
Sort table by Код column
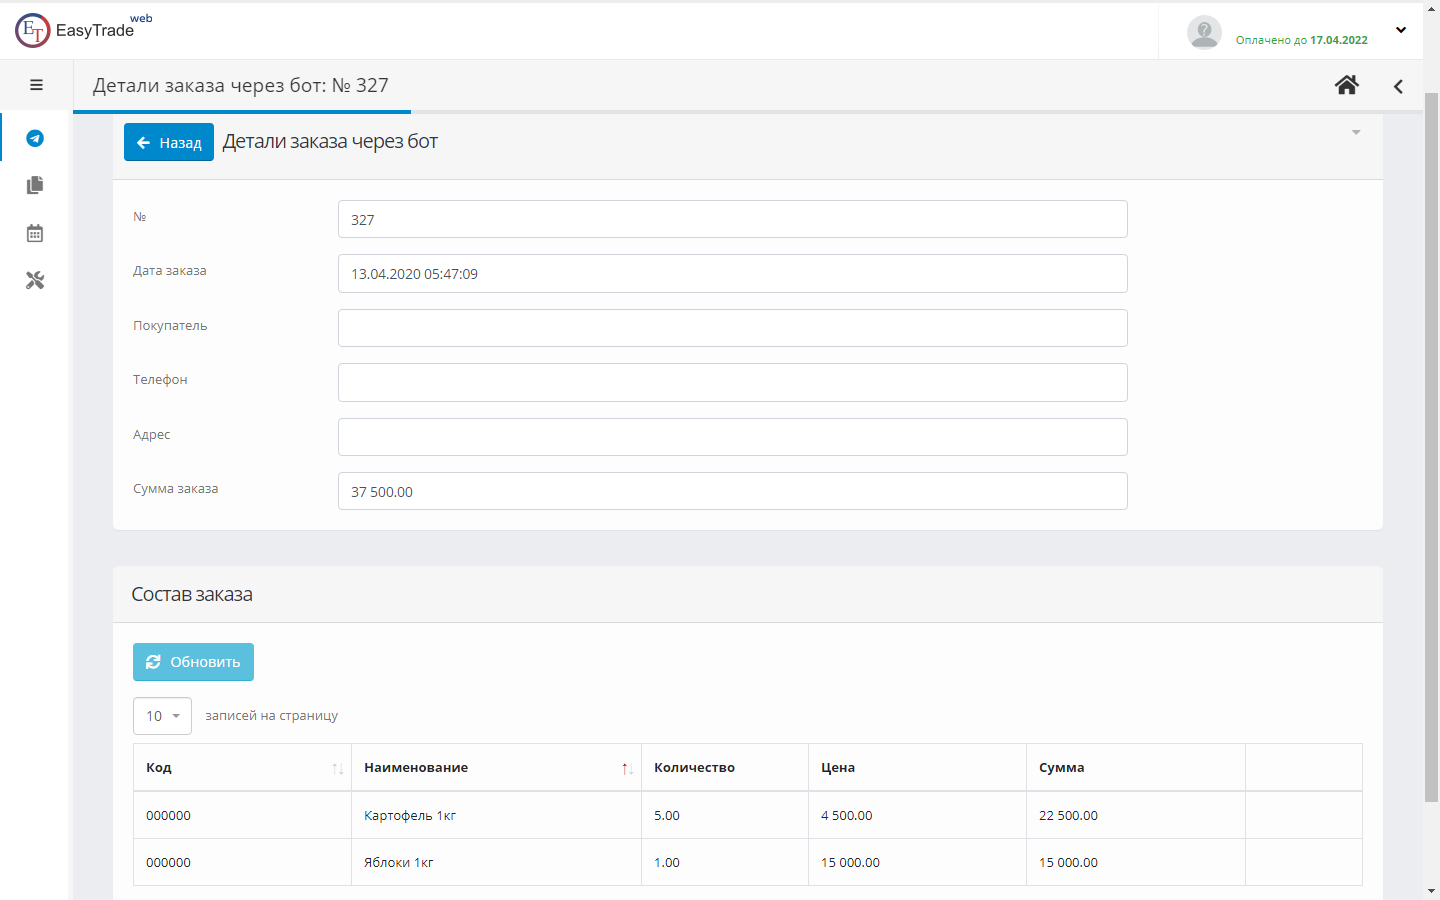pyautogui.click(x=242, y=767)
